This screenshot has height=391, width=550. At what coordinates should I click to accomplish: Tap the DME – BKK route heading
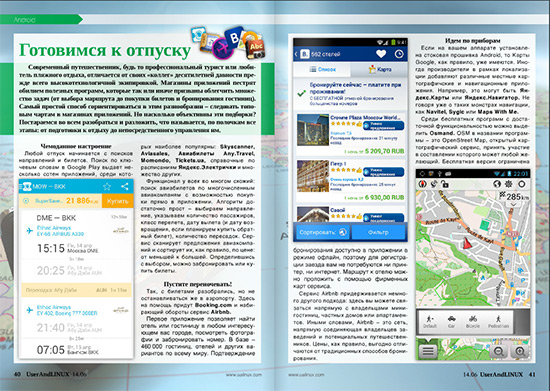(56, 218)
